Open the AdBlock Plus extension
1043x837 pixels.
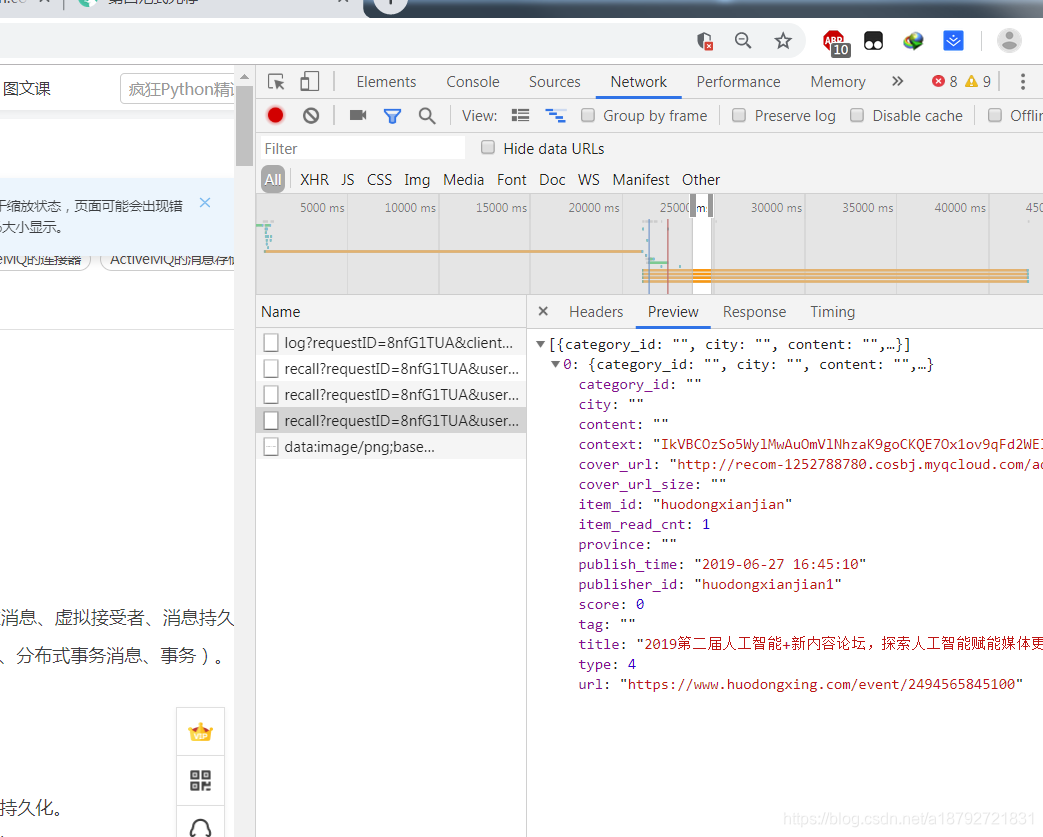click(835, 42)
